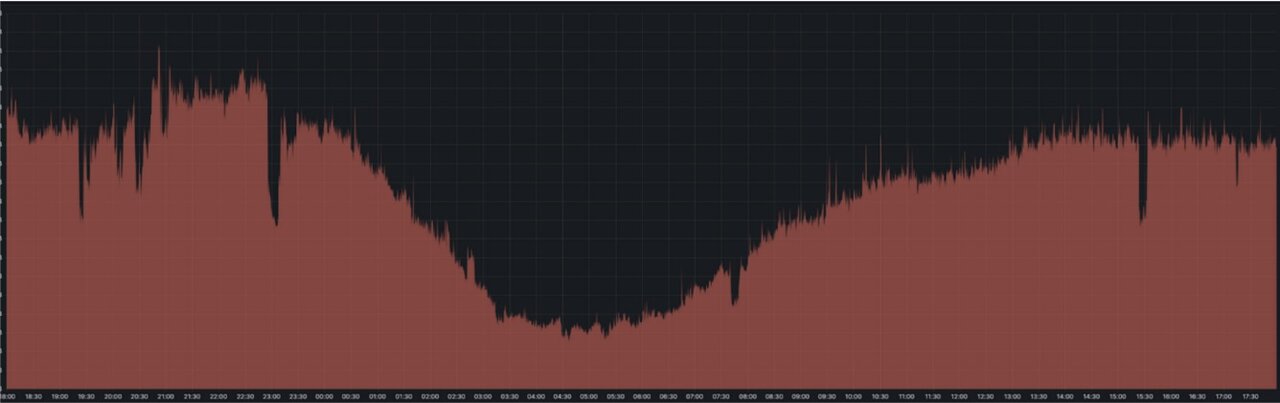Click the 04:30 time axis label
The width and height of the screenshot is (1280, 403).
click(x=562, y=396)
